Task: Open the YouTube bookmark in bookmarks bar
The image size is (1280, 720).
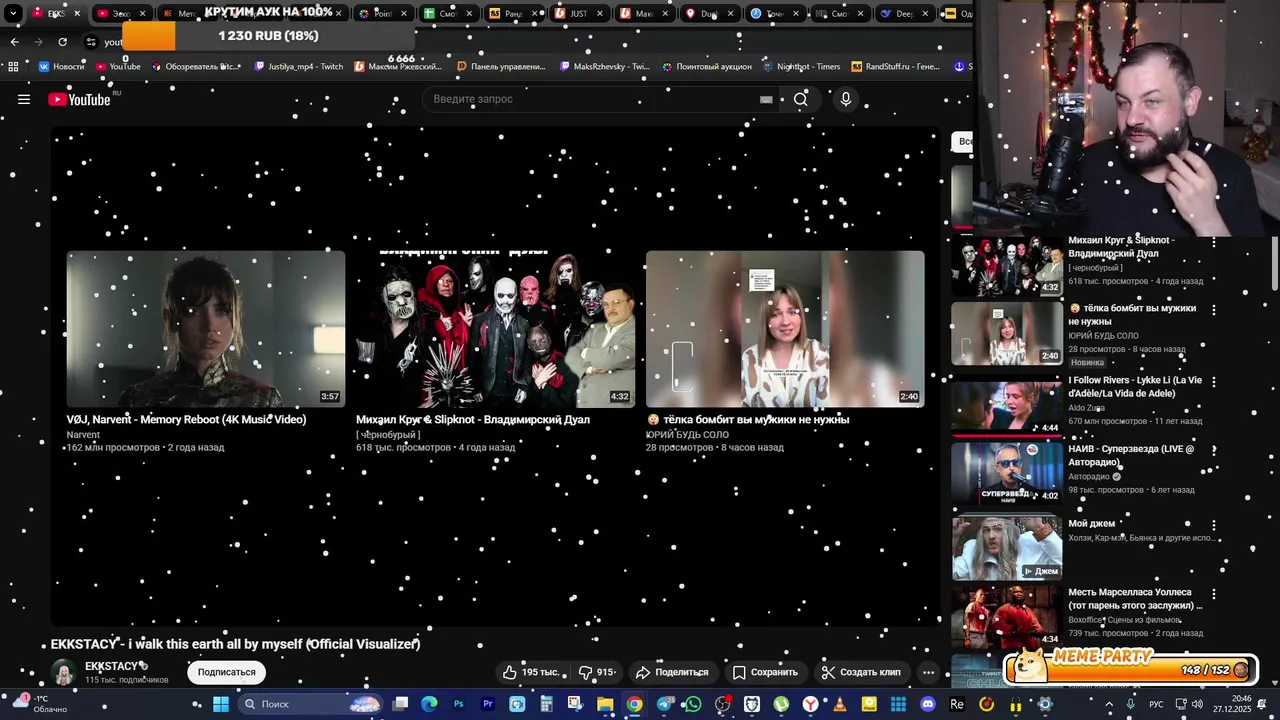Action: point(118,66)
